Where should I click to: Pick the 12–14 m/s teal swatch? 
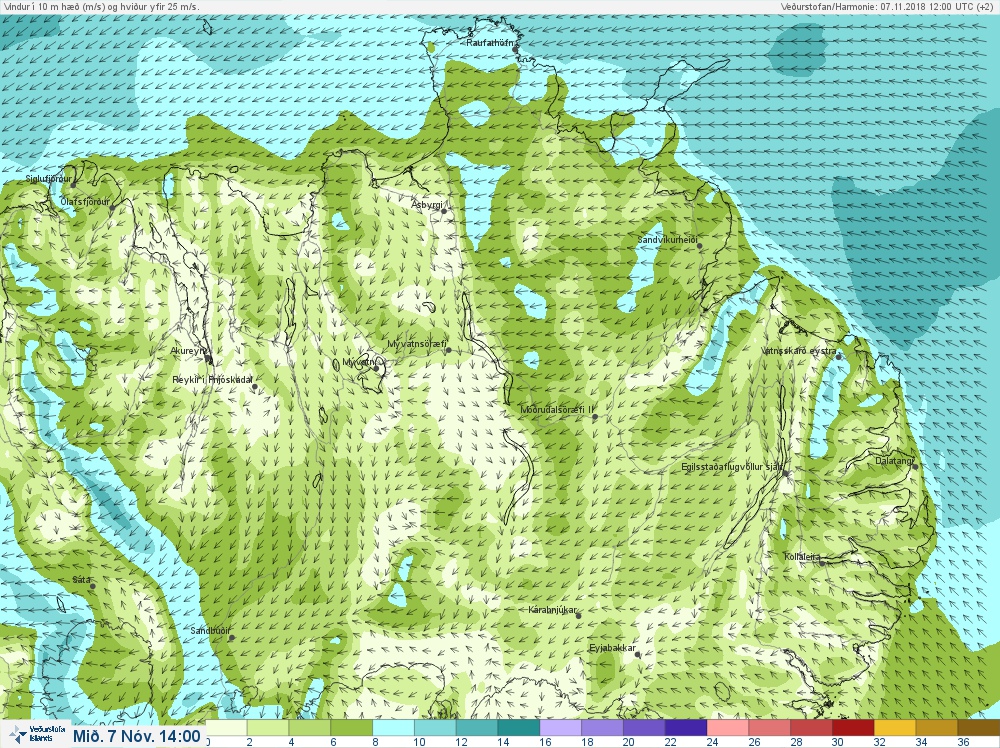pos(477,728)
